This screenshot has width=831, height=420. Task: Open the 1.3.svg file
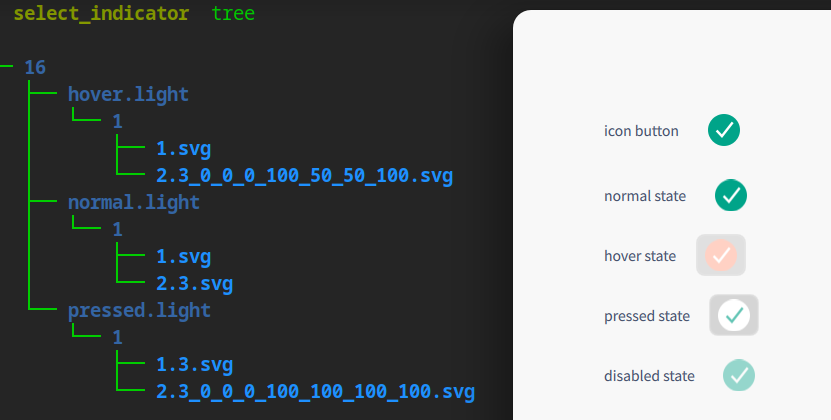coord(194,364)
